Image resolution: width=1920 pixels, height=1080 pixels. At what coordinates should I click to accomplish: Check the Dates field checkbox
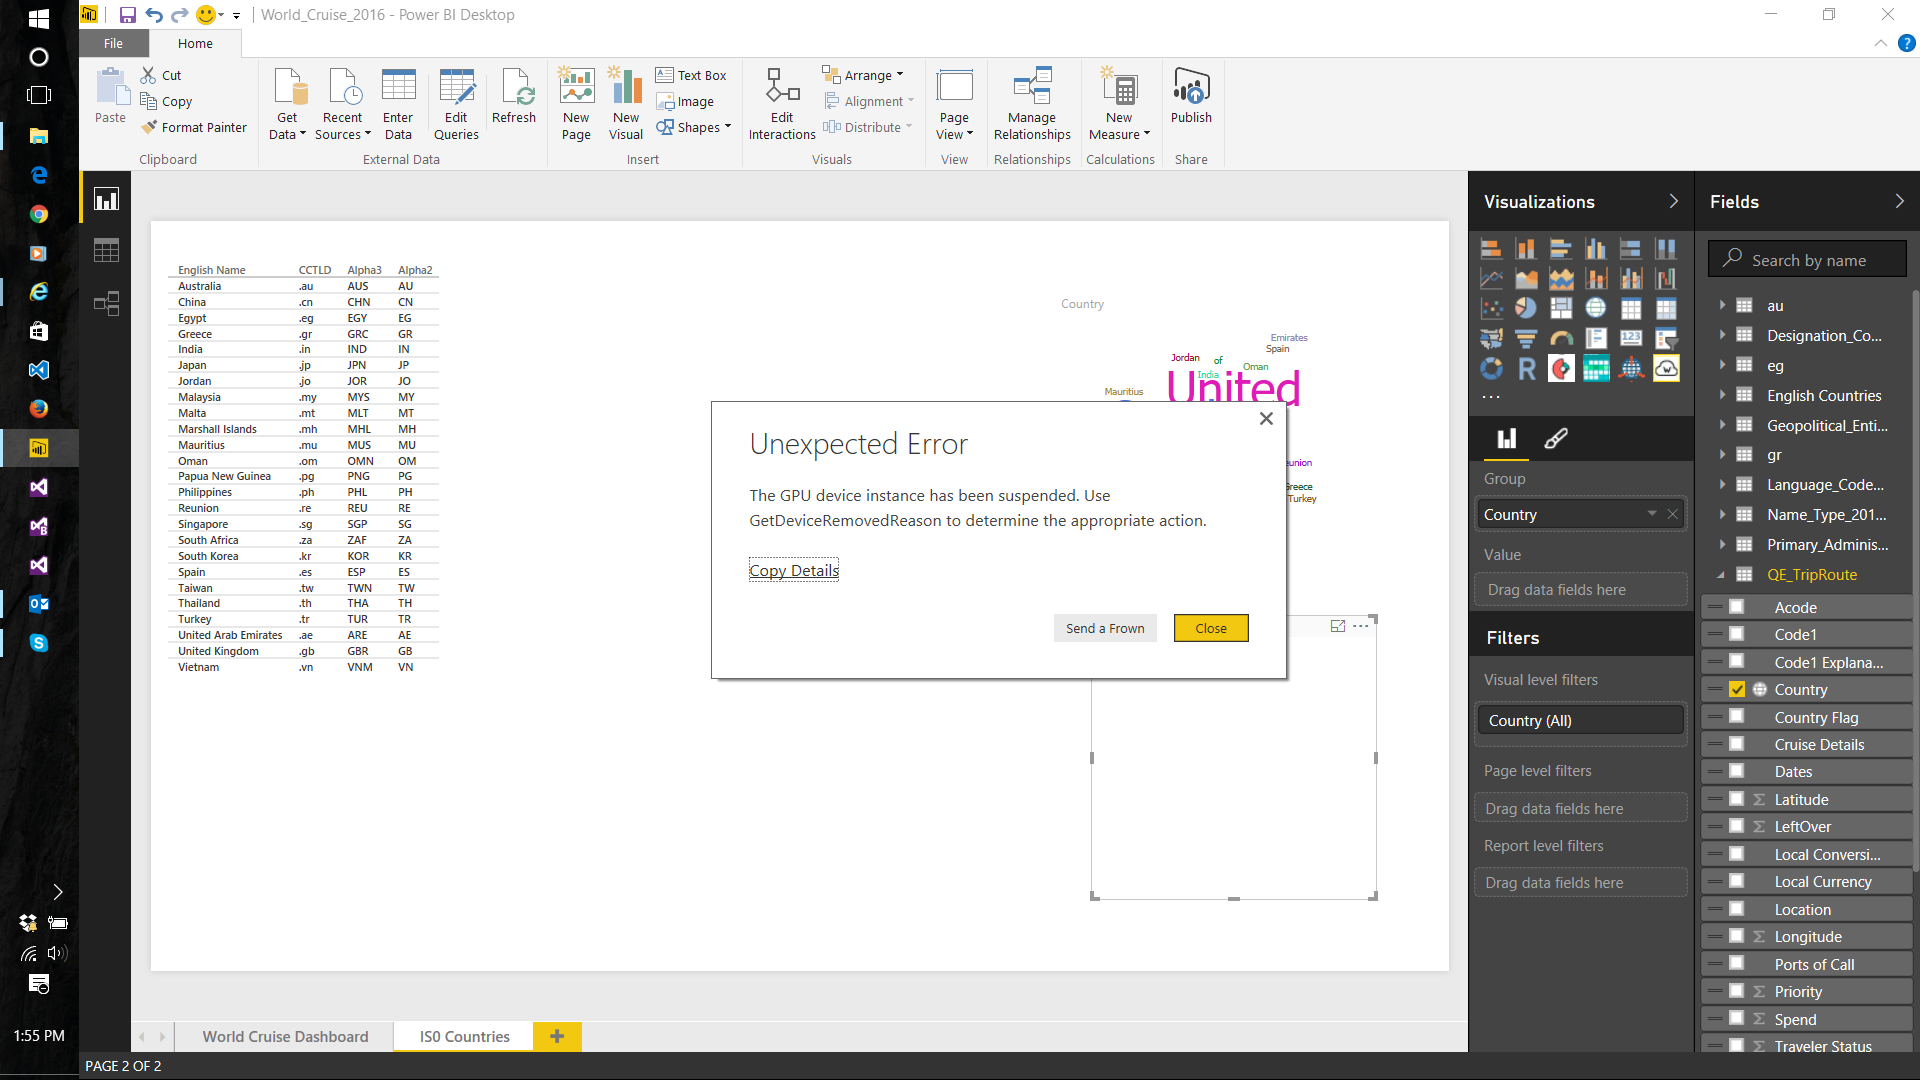click(1737, 771)
